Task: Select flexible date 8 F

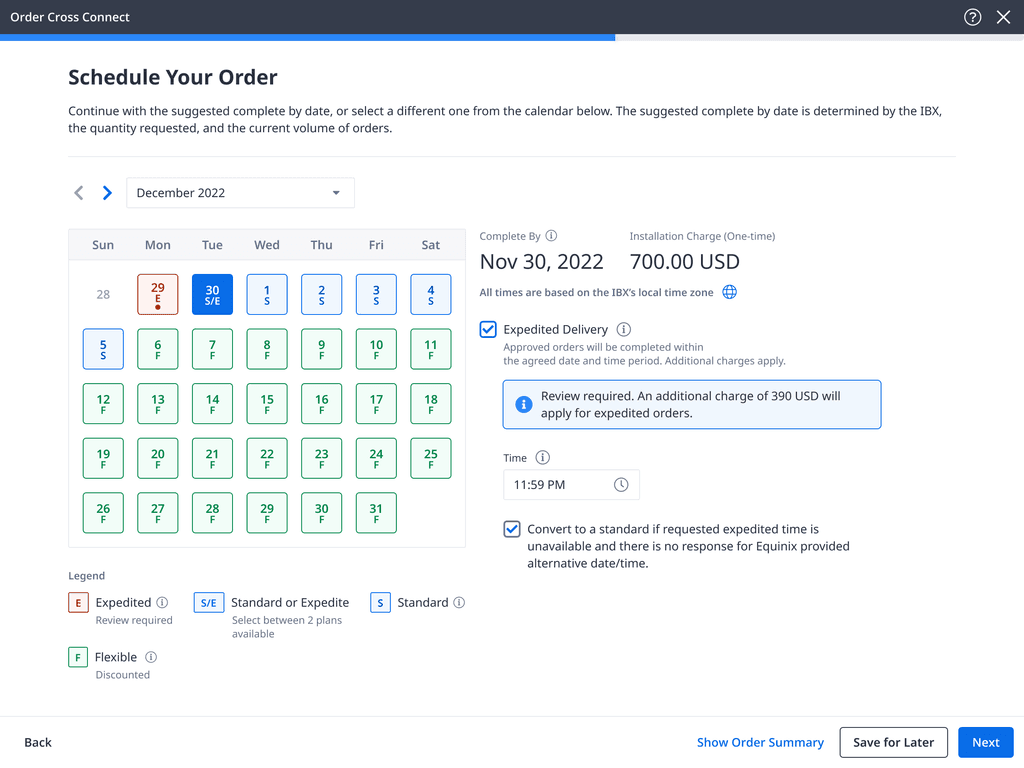Action: pos(266,349)
